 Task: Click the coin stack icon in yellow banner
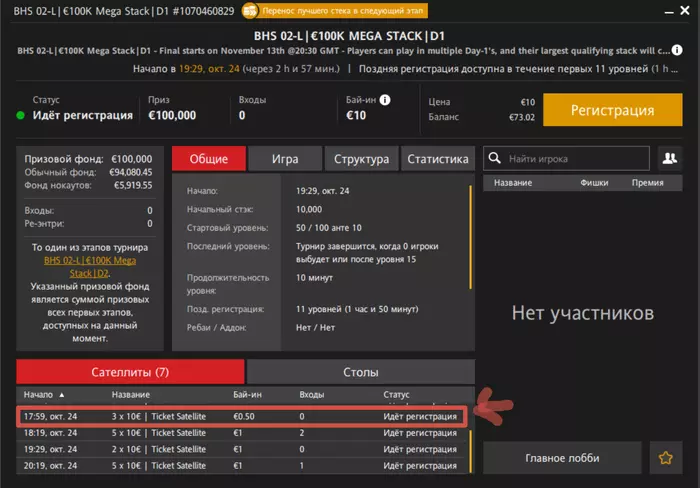pyautogui.click(x=250, y=11)
